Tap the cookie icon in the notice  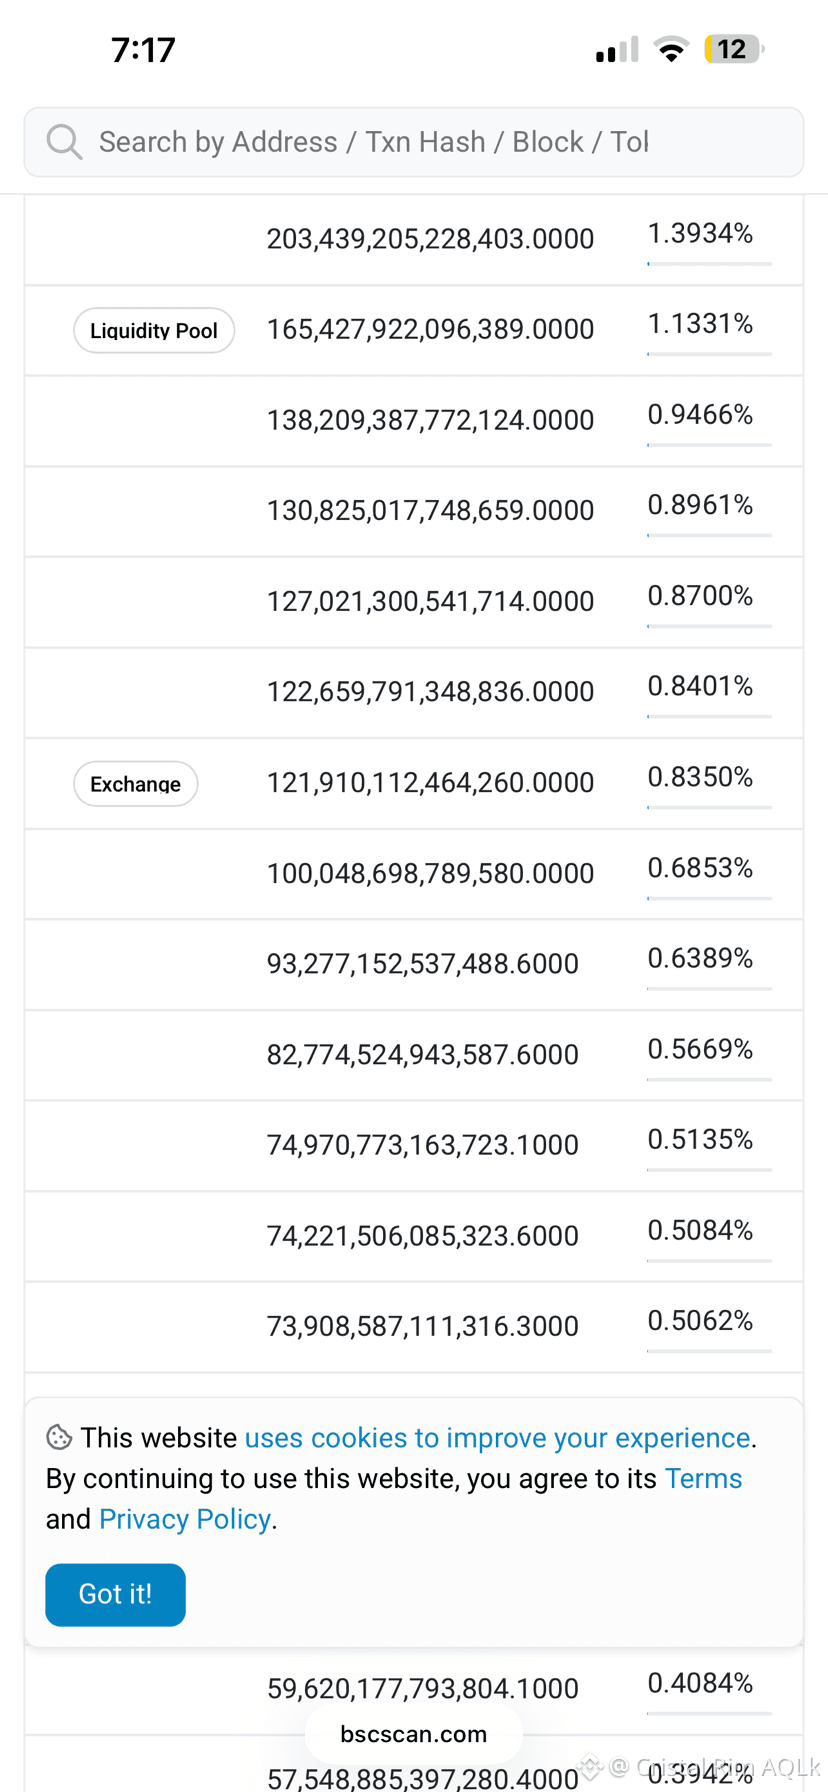59,1437
